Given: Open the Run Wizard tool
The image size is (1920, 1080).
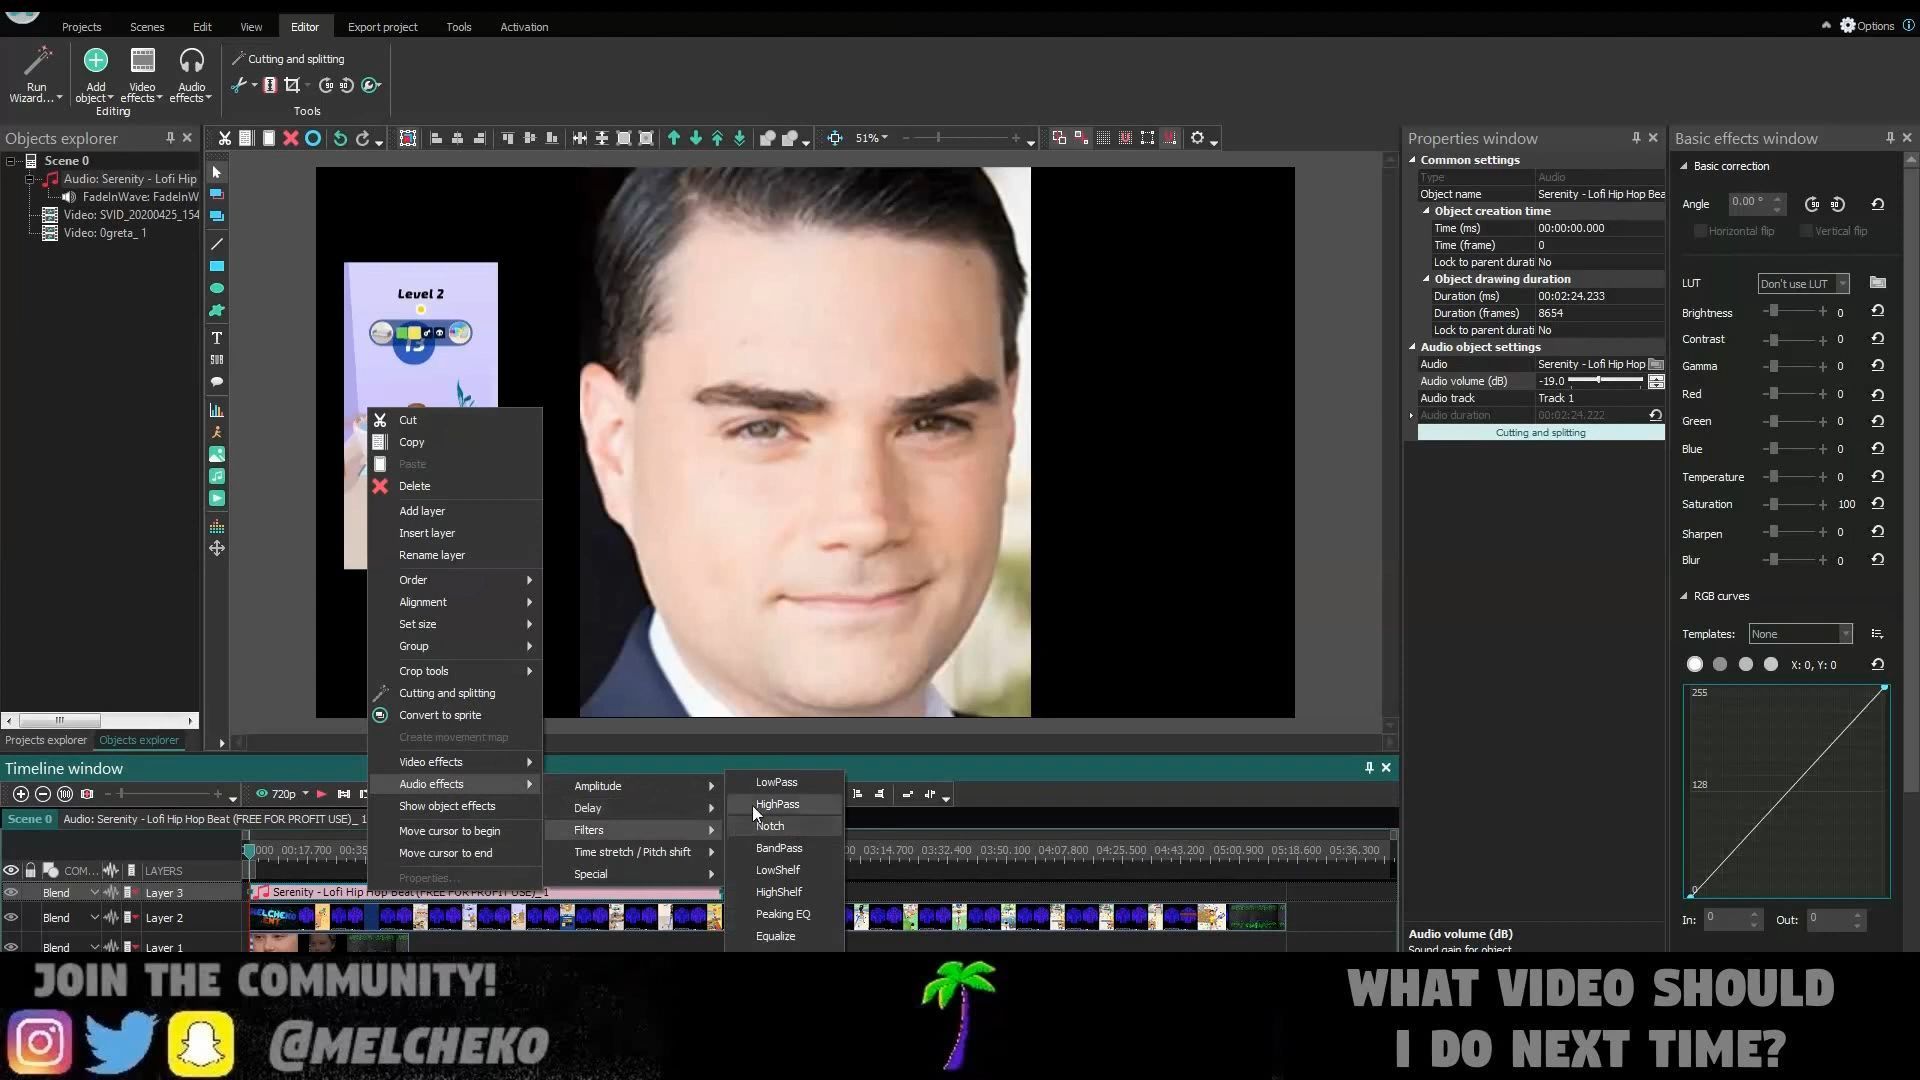Looking at the screenshot, I should pos(36,75).
